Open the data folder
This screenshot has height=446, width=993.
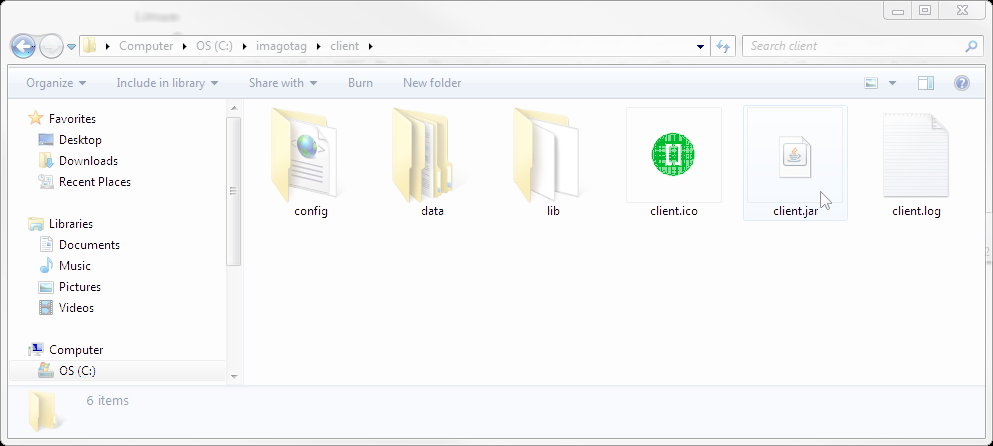coord(432,162)
